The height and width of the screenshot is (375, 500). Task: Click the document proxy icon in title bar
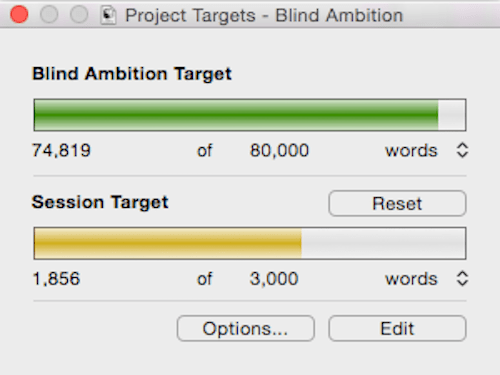pos(108,15)
